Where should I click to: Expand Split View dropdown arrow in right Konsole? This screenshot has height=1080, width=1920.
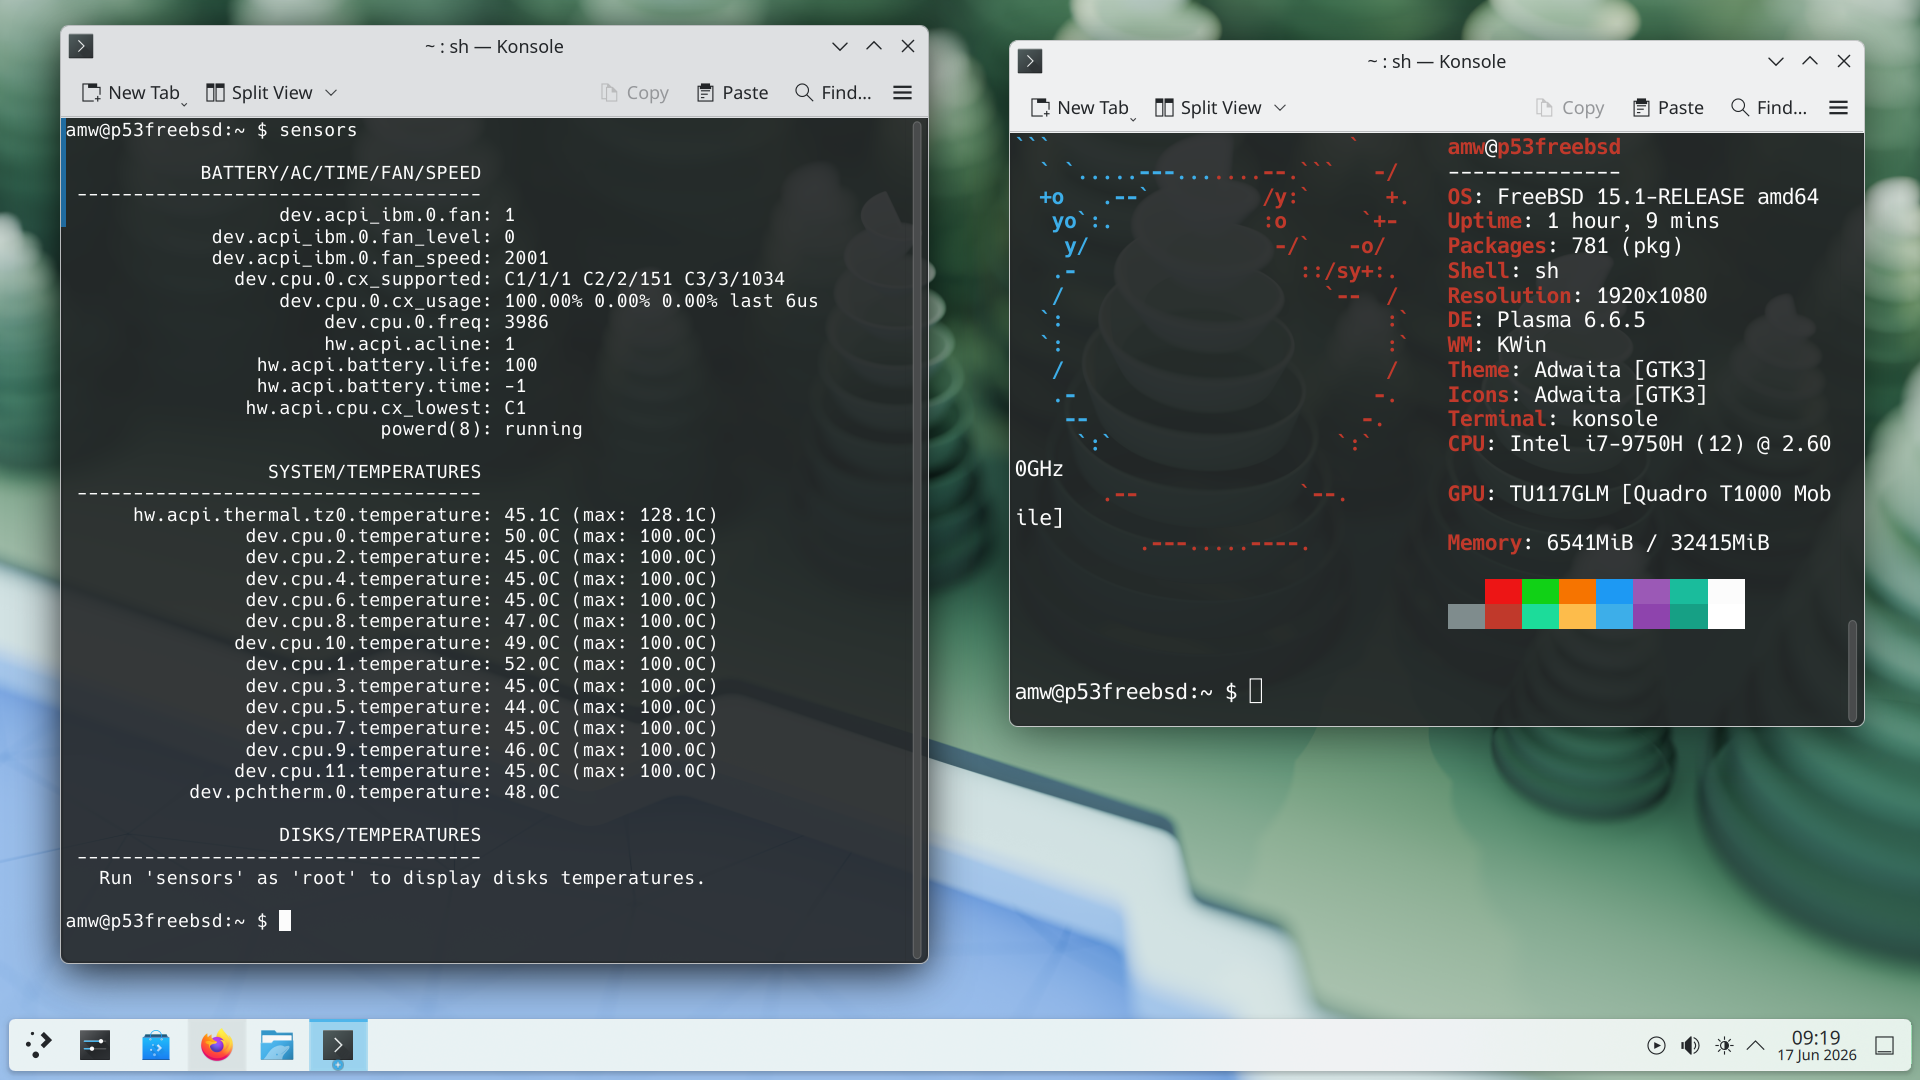click(x=1280, y=107)
